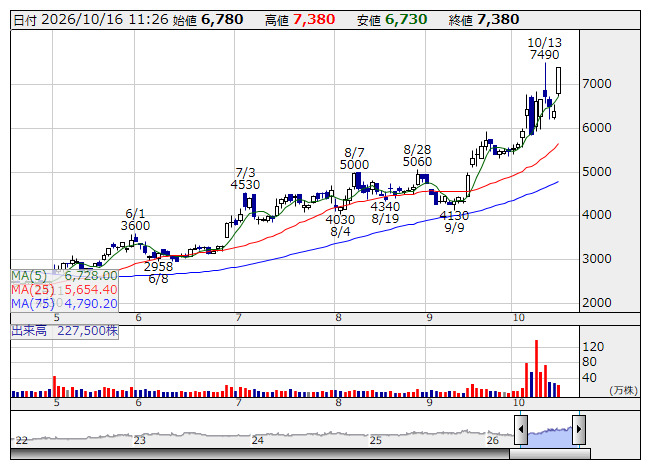Click the 2000 price axis label
This screenshot has width=653, height=470.
[597, 303]
